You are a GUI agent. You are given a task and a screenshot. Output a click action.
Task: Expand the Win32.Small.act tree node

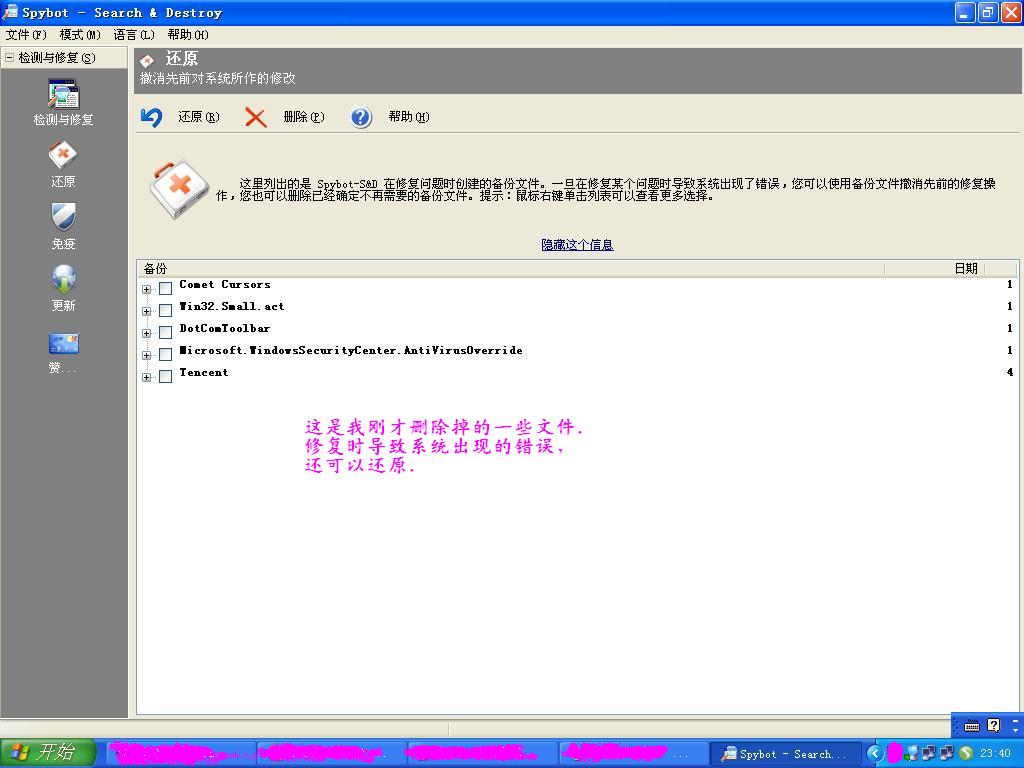point(146,312)
